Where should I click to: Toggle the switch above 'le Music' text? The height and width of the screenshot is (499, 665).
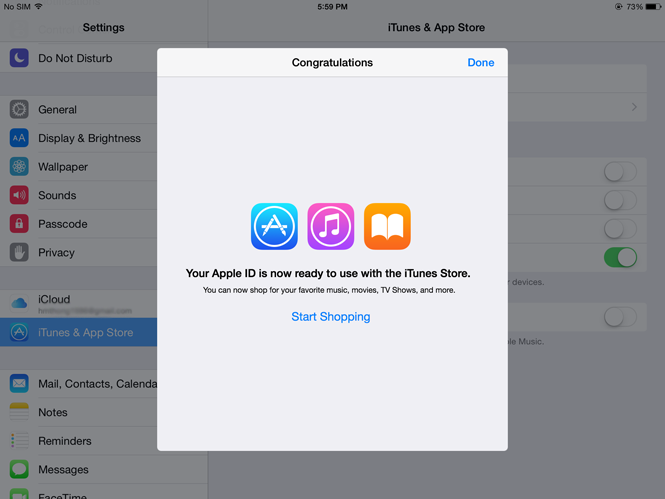pyautogui.click(x=620, y=317)
